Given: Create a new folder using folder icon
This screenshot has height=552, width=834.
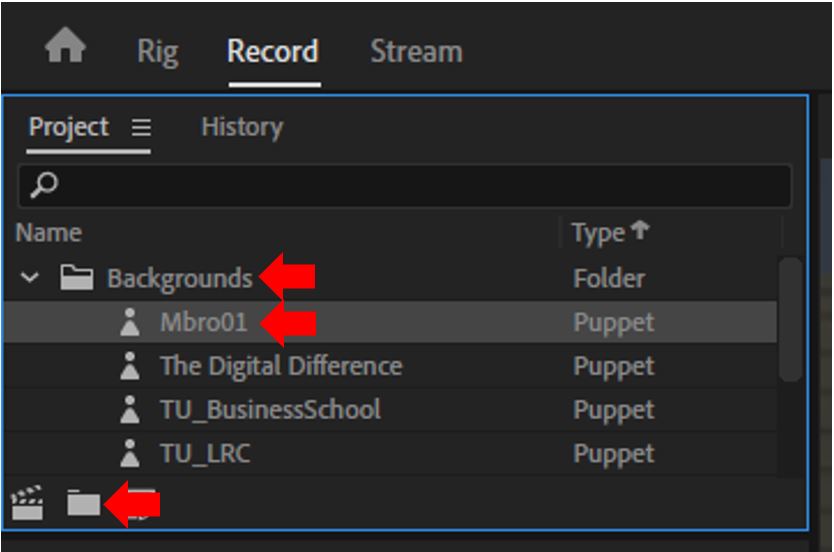Looking at the screenshot, I should pyautogui.click(x=84, y=503).
